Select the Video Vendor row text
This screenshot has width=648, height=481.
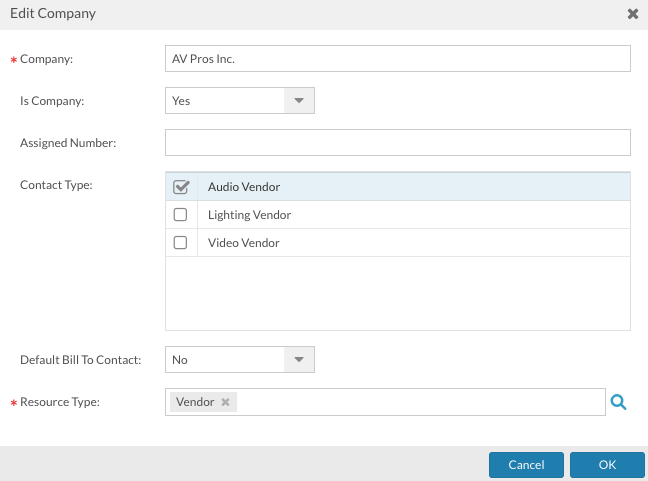[243, 243]
